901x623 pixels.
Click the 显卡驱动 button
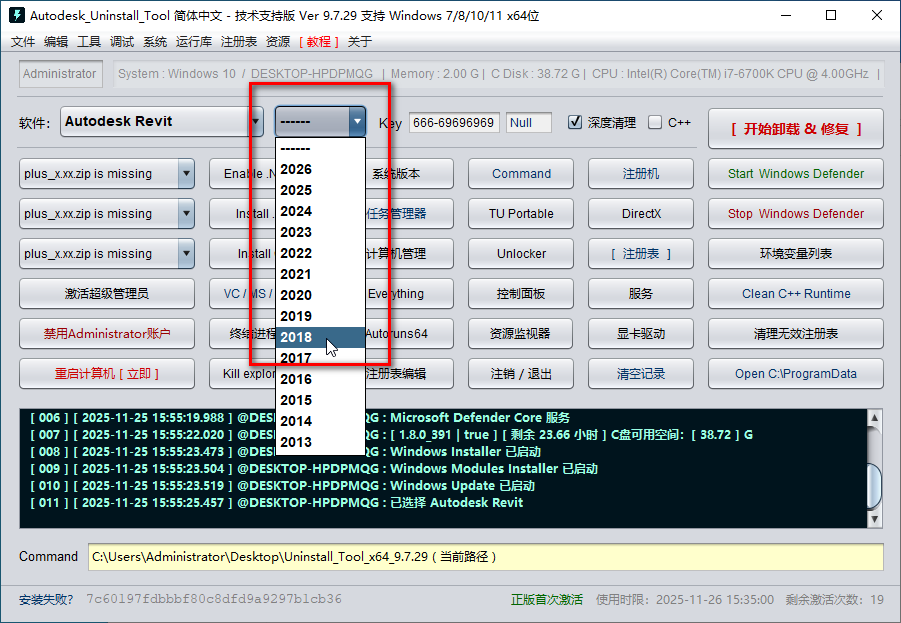coord(641,333)
